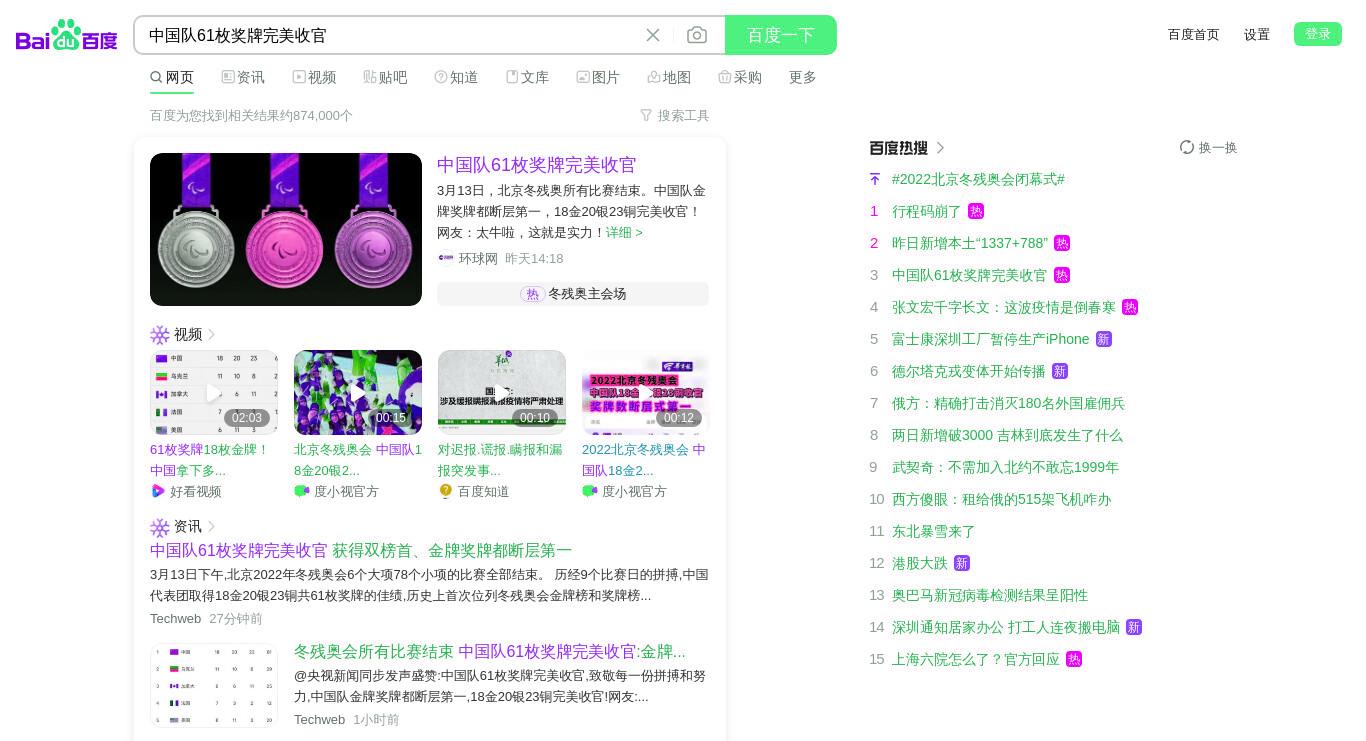Open hot search 俄方：精确打击消灭180名外国雇佣兵

pyautogui.click(x=1008, y=403)
